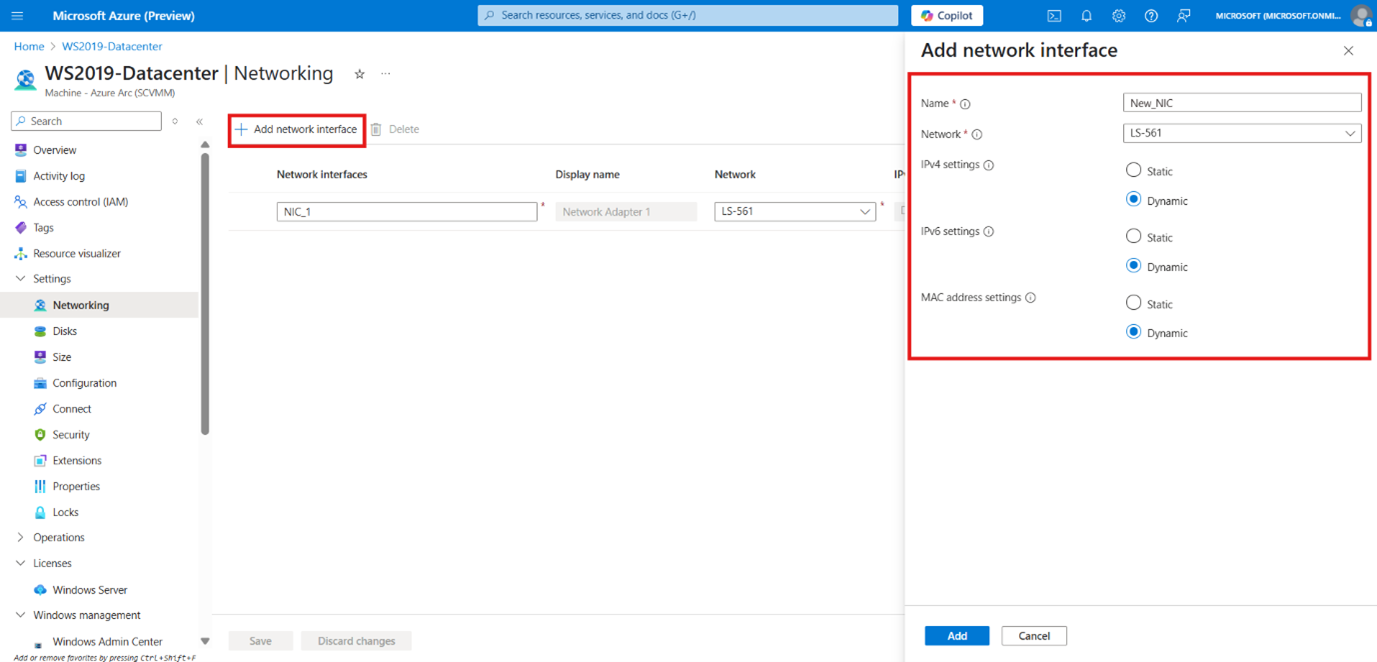Go to Access control (IAM)

pyautogui.click(x=80, y=202)
